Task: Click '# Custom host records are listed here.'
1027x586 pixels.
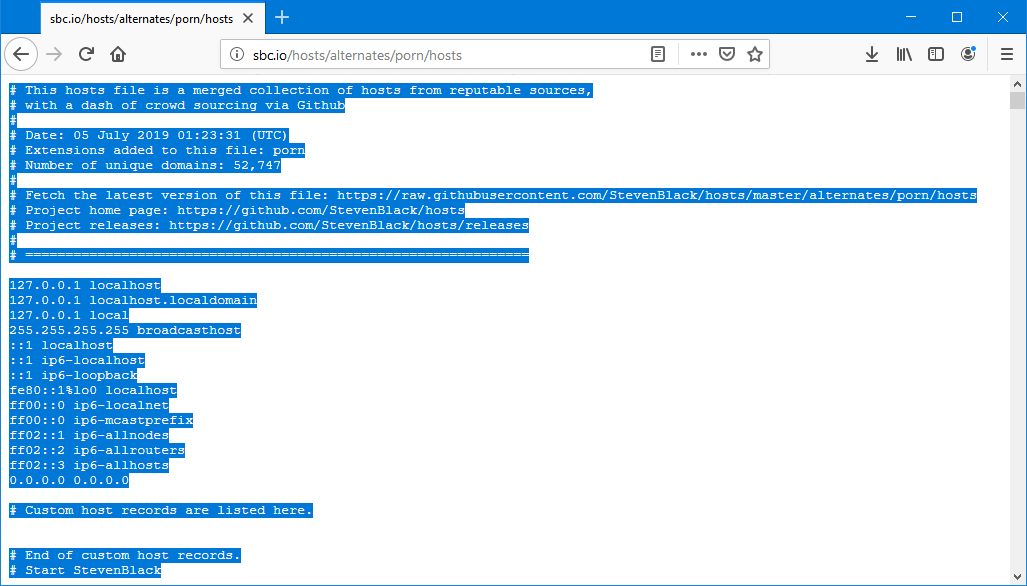Action: point(161,510)
